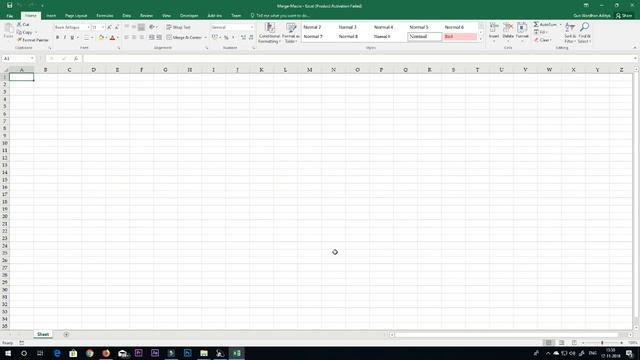Switch to Page Break Preview in status bar
This screenshot has width=640, height=360.
click(574, 342)
